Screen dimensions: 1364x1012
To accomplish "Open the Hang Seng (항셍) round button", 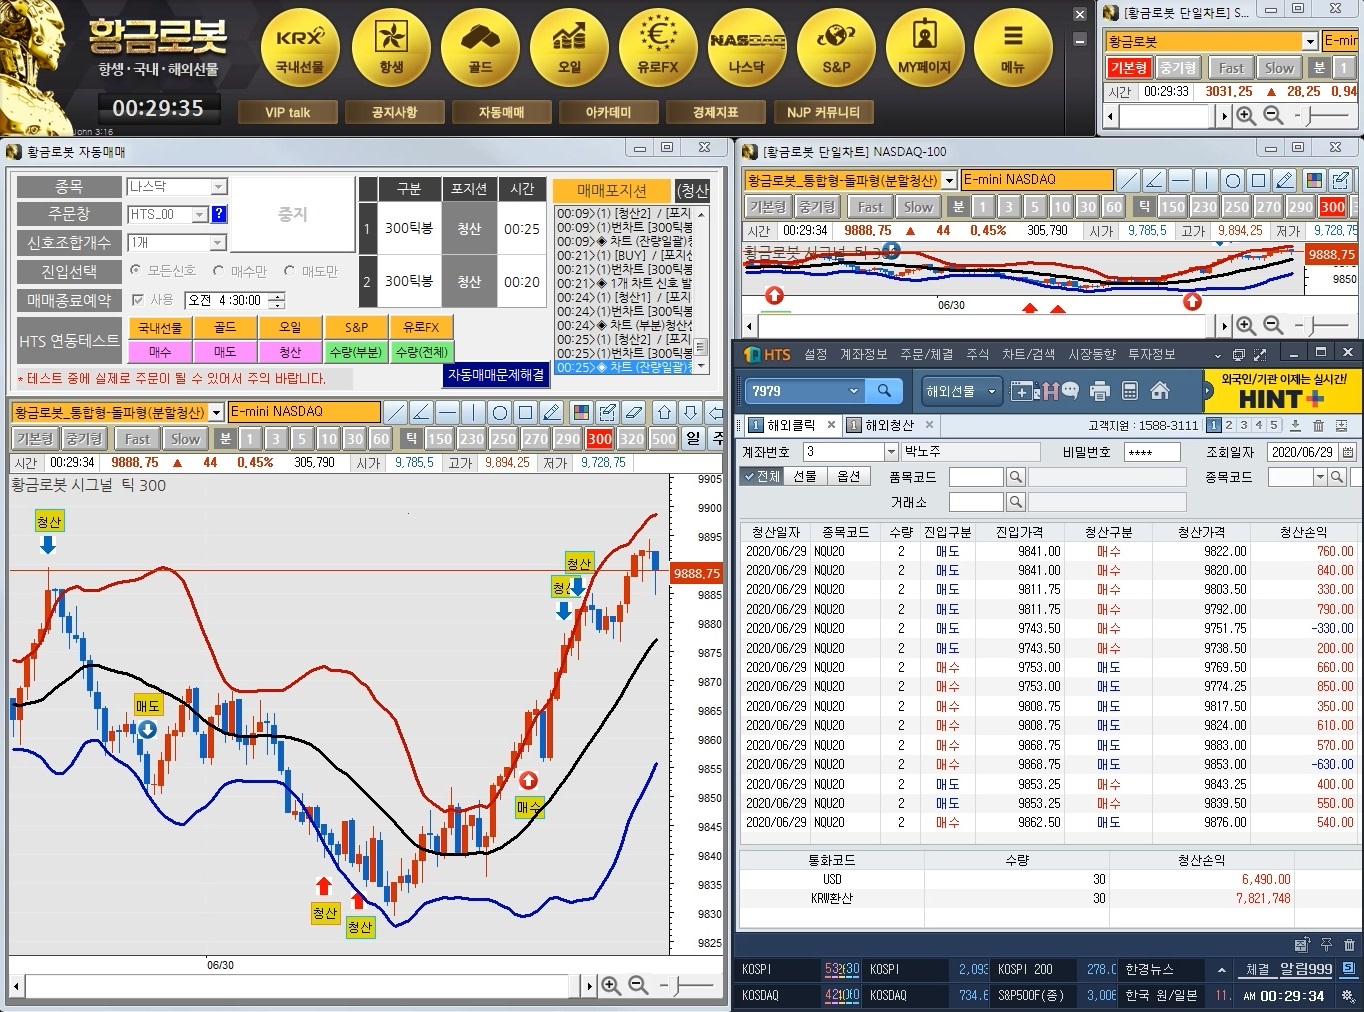I will 391,47.
